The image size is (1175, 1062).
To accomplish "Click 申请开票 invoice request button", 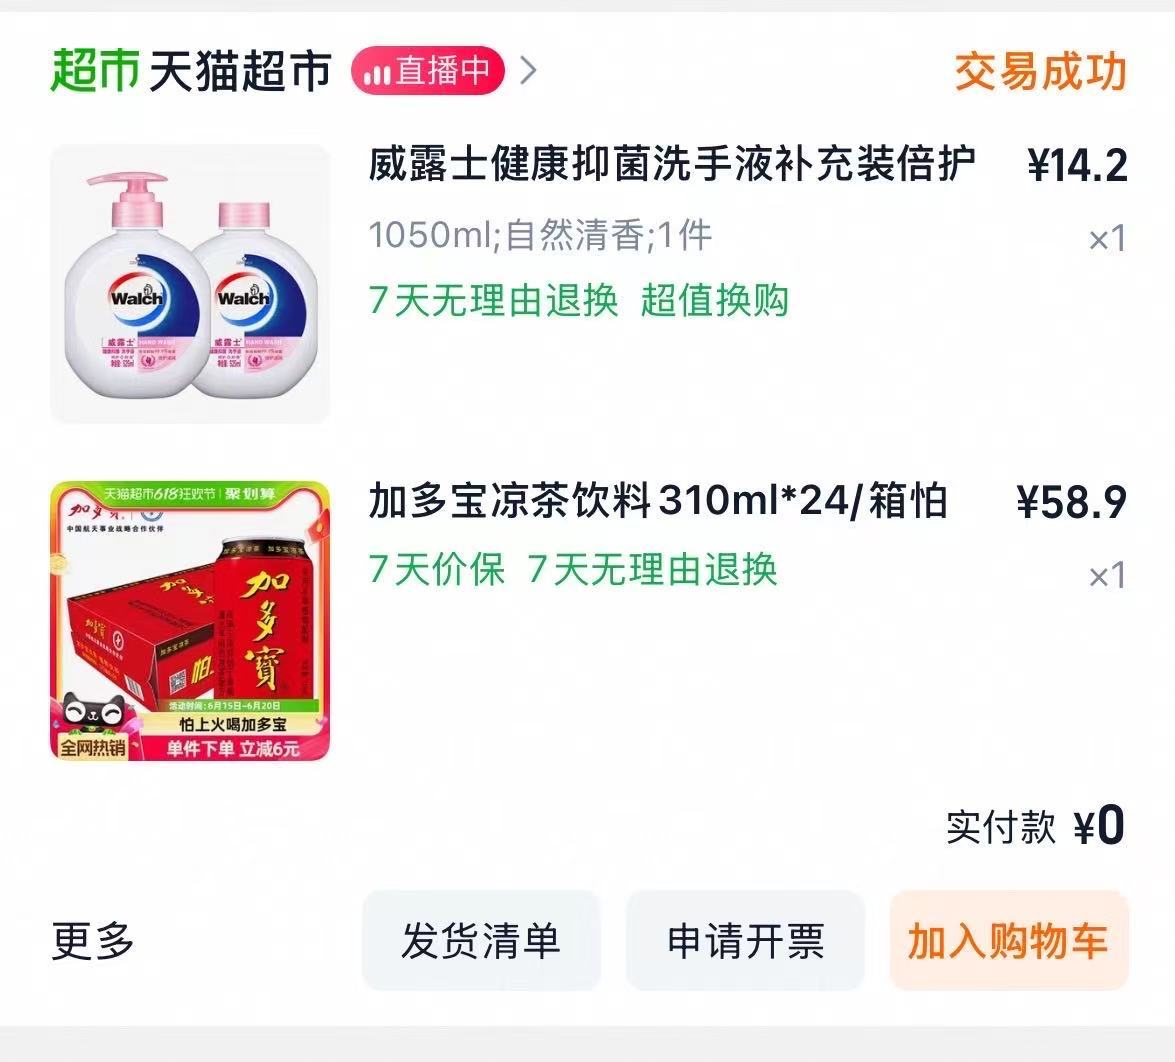I will click(x=746, y=941).
